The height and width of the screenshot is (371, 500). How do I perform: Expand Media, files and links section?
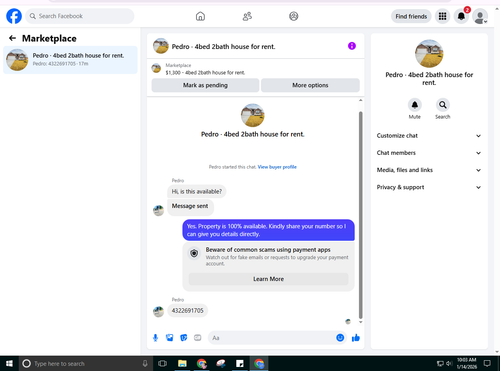coord(429,170)
